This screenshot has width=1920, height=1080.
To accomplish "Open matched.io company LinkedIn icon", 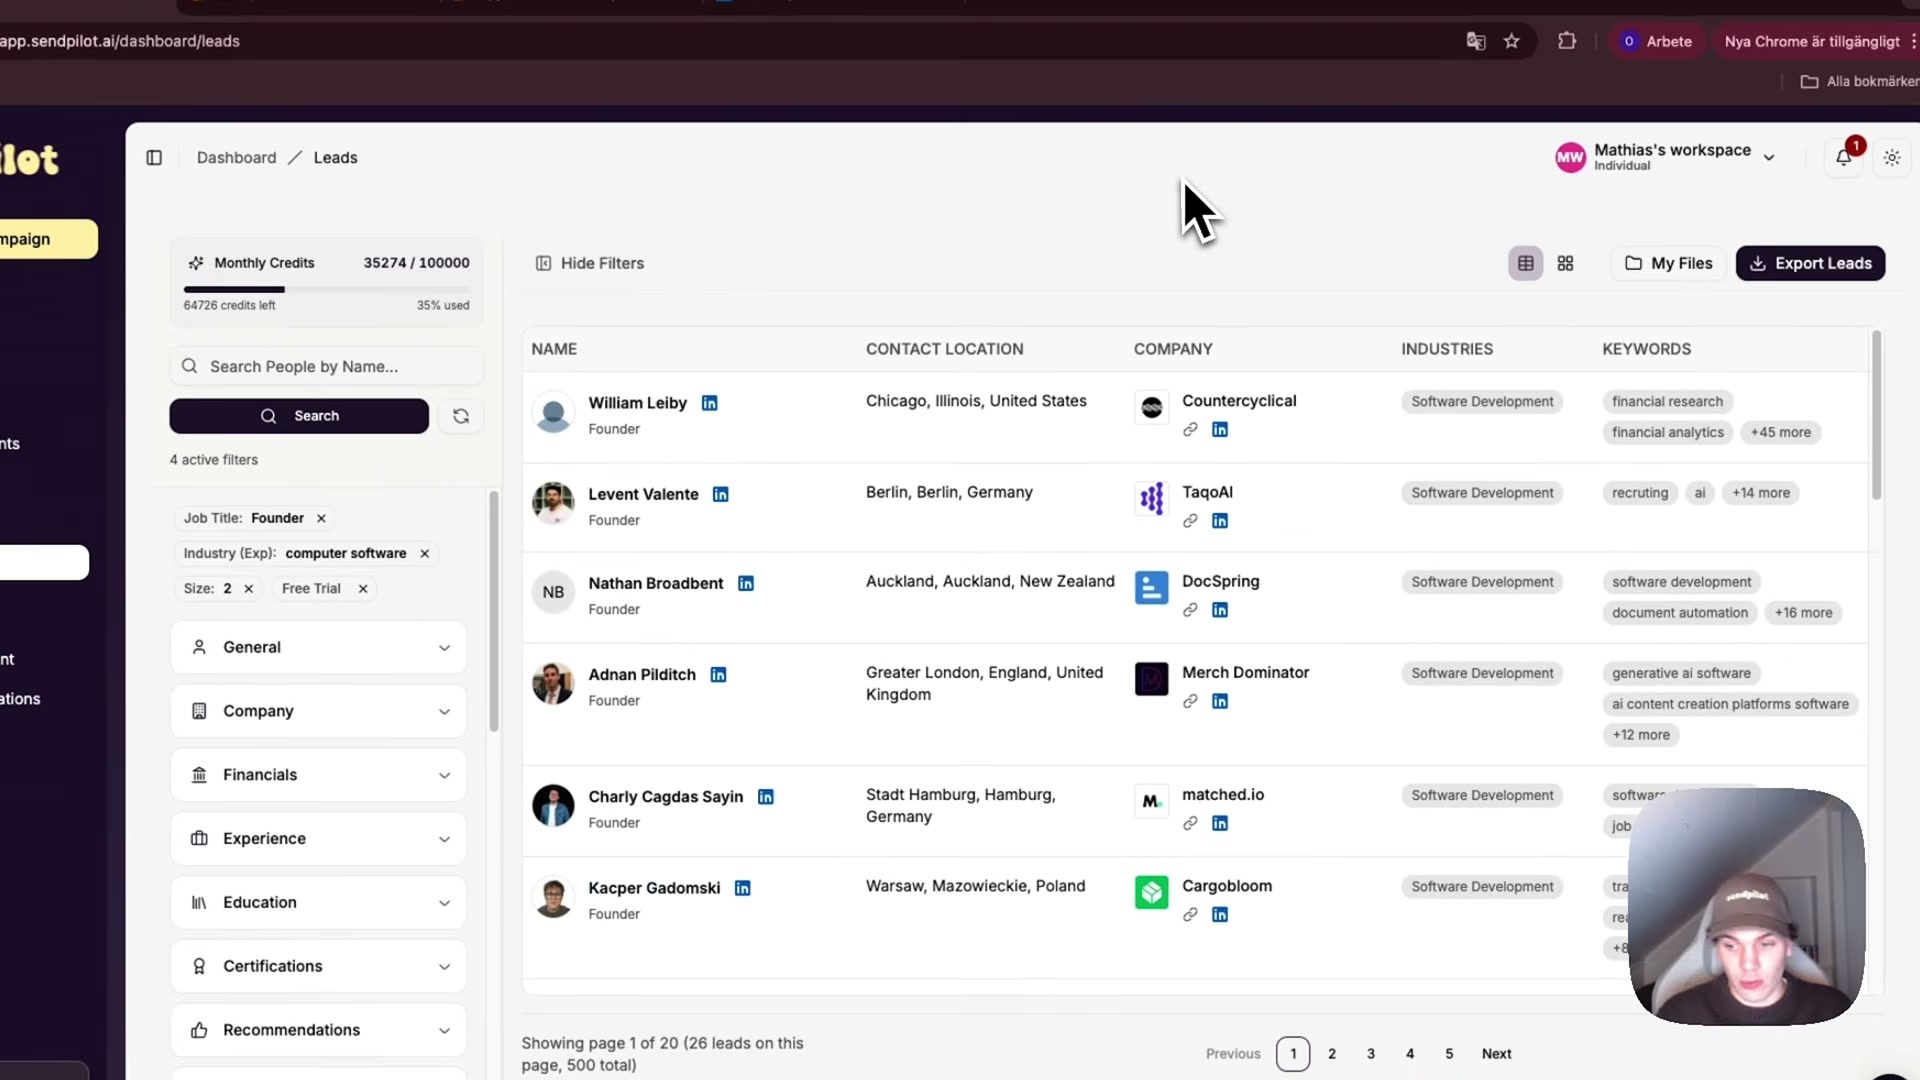I will [1220, 824].
